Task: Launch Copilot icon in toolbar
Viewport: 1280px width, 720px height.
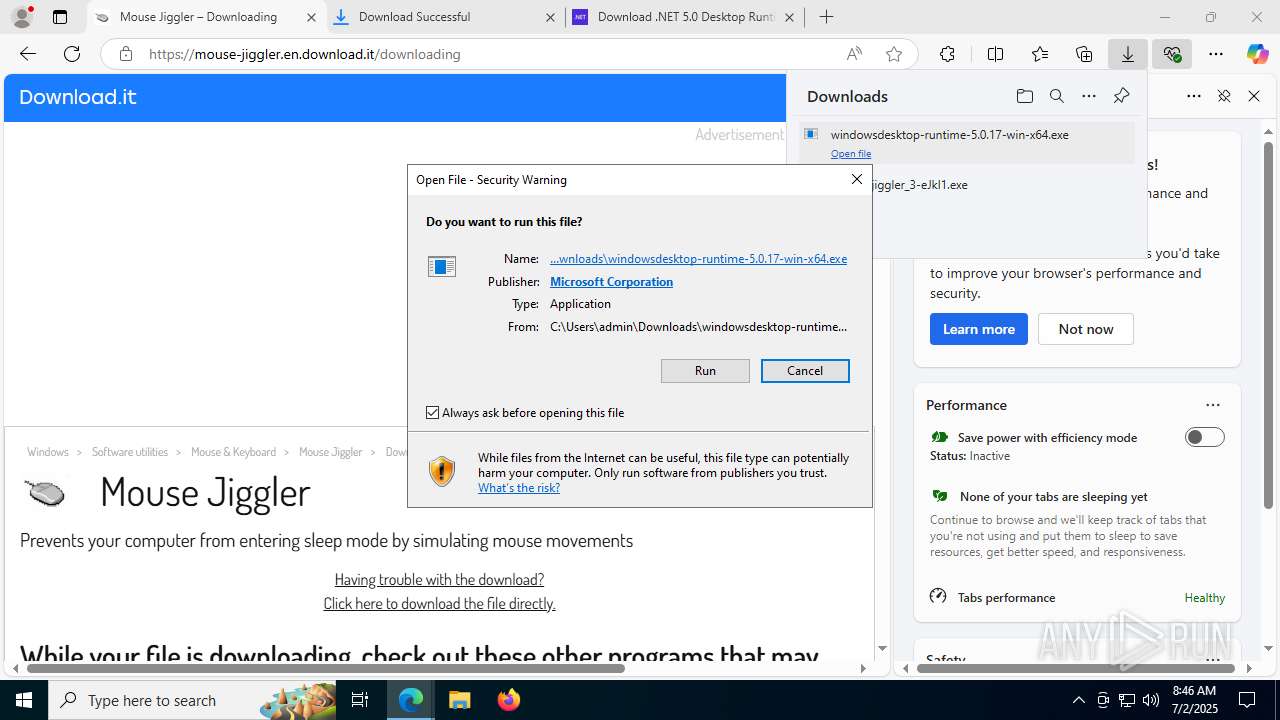Action: coord(1257,54)
